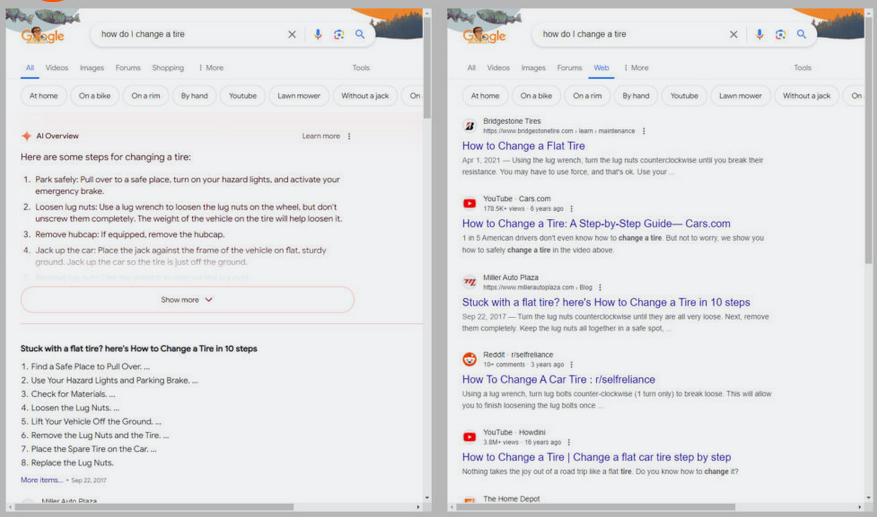Click the Bridgestone Tires favicon

click(470, 126)
